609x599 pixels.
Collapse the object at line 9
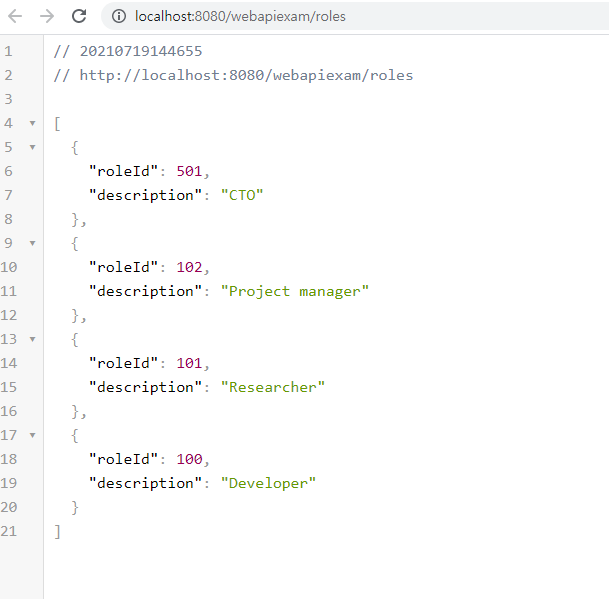coord(33,244)
